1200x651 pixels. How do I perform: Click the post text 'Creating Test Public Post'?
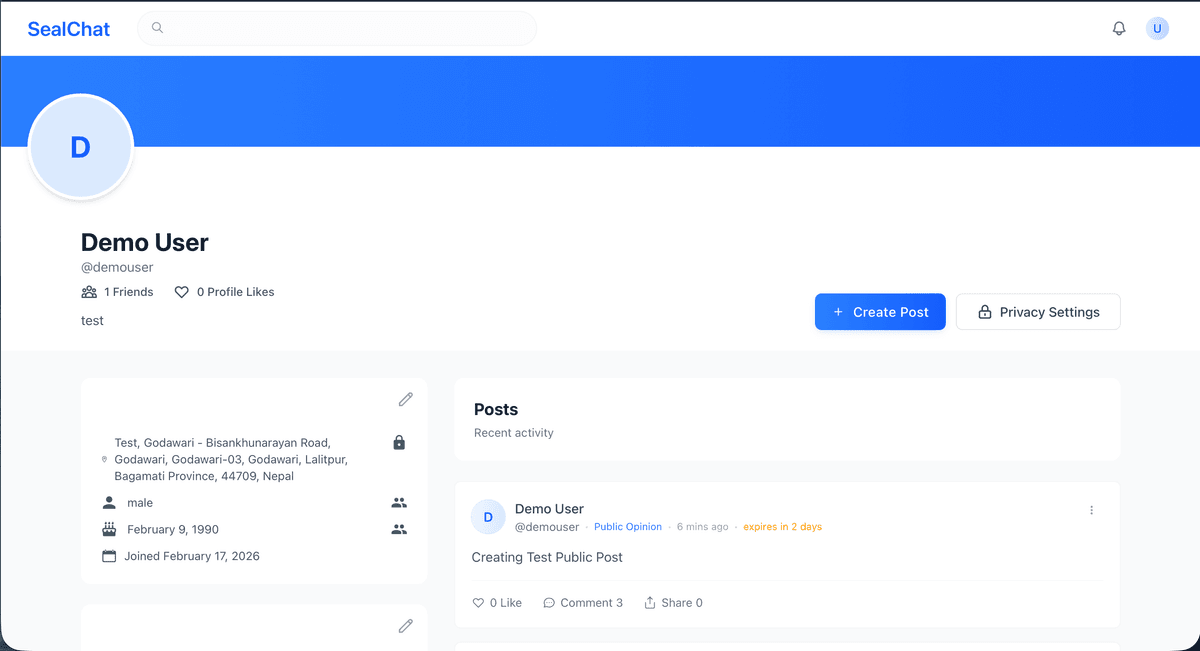pos(547,557)
